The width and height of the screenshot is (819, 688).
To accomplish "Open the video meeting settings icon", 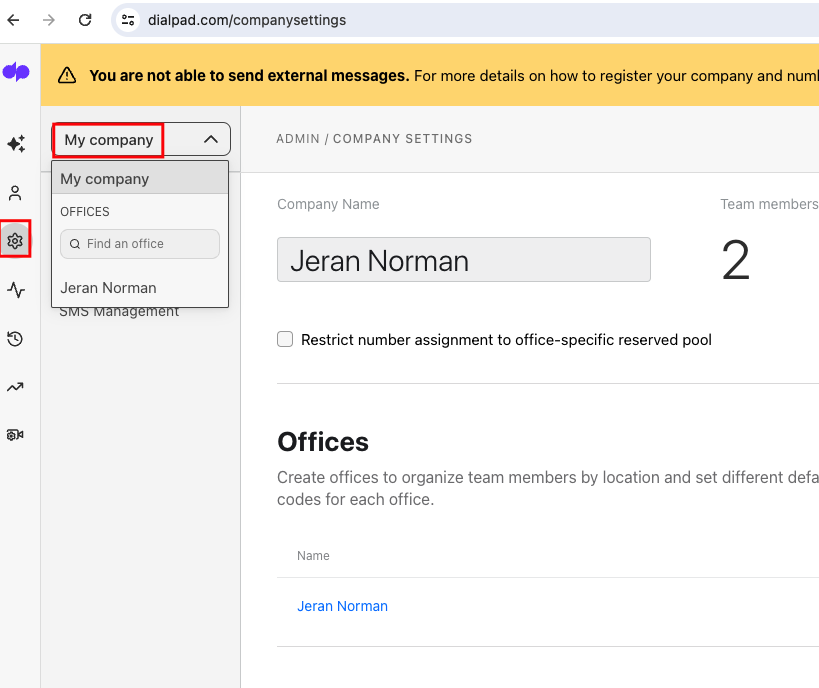I will pos(15,435).
